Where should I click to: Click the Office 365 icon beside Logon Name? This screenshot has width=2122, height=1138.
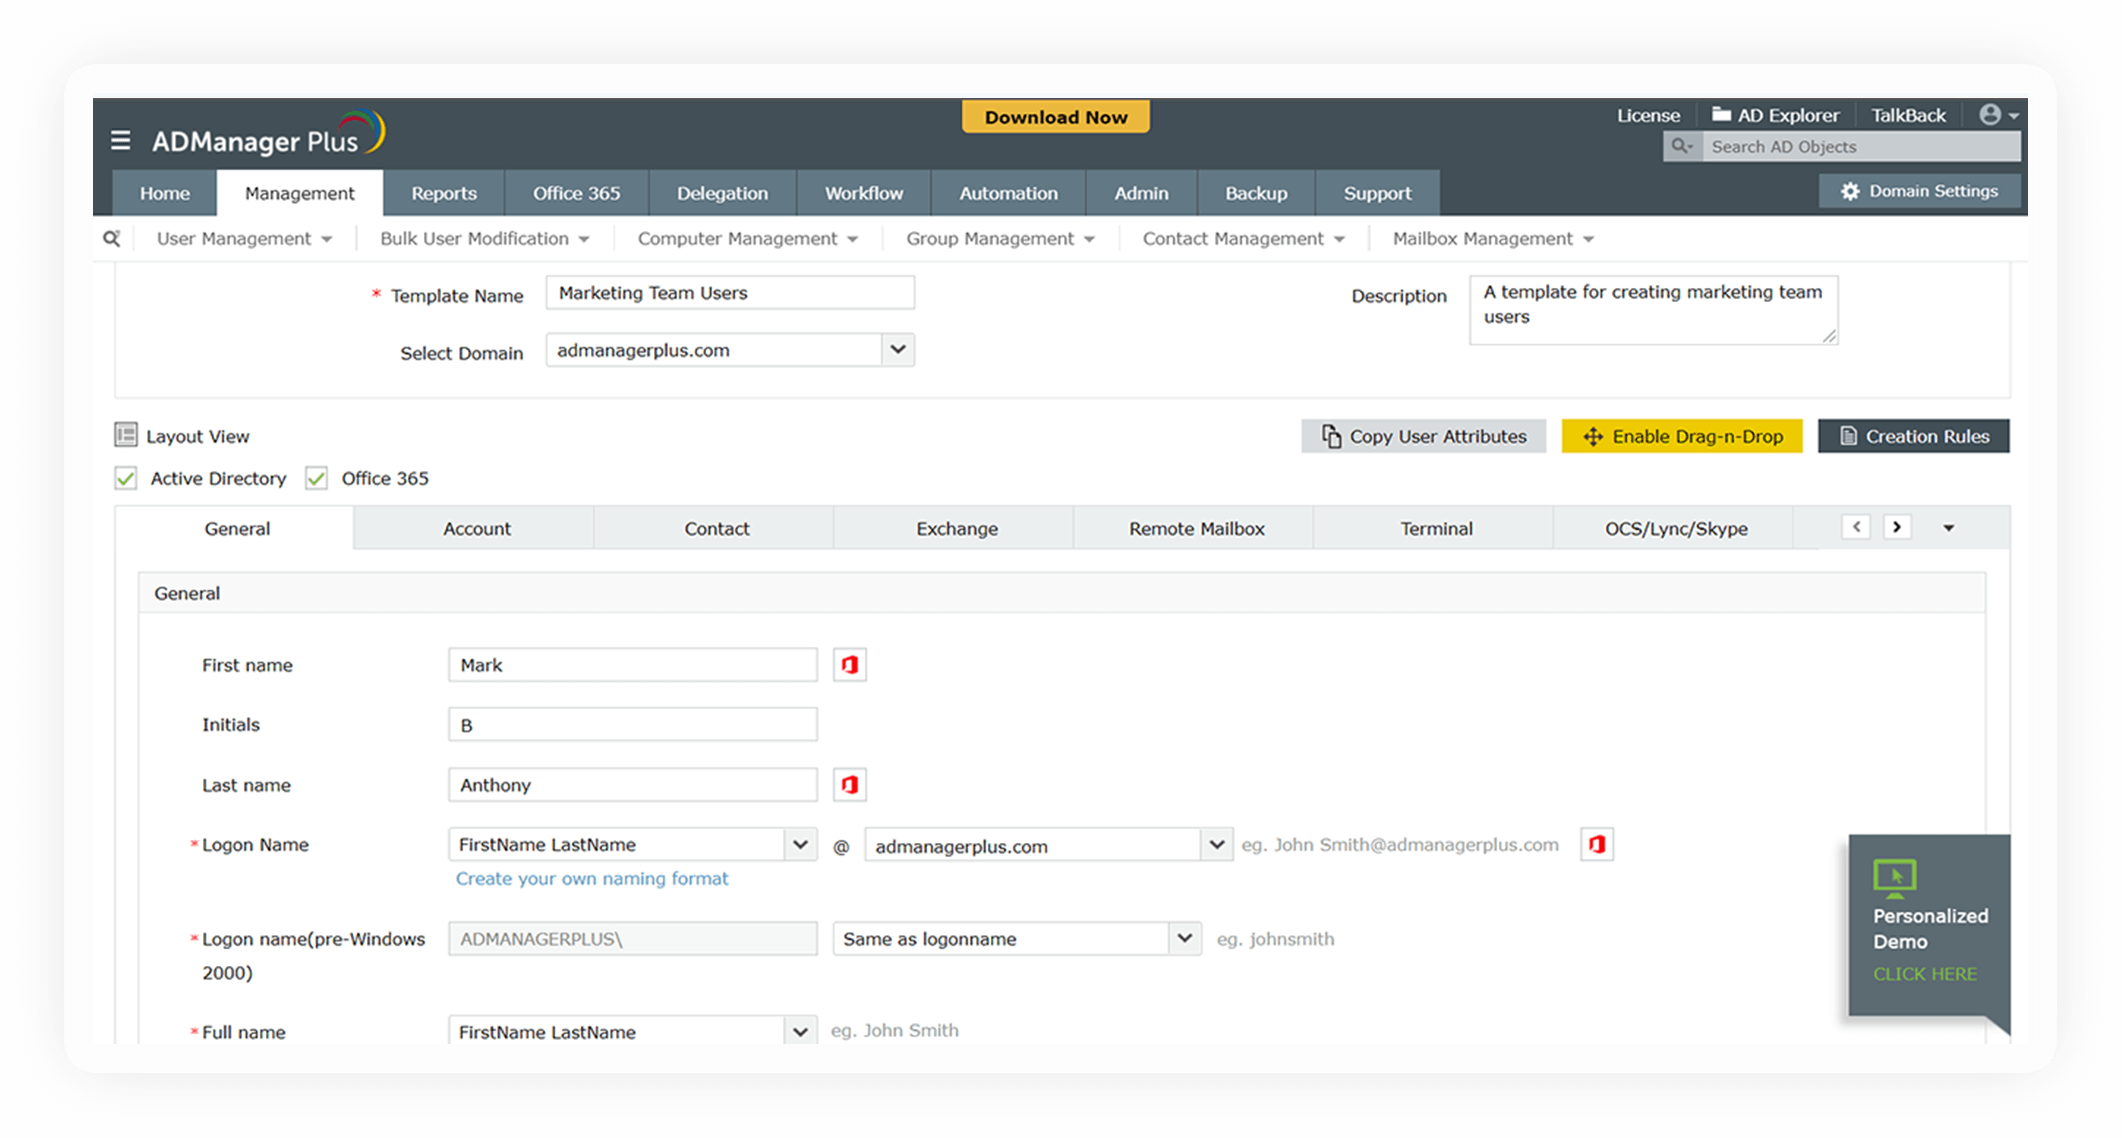1597,845
